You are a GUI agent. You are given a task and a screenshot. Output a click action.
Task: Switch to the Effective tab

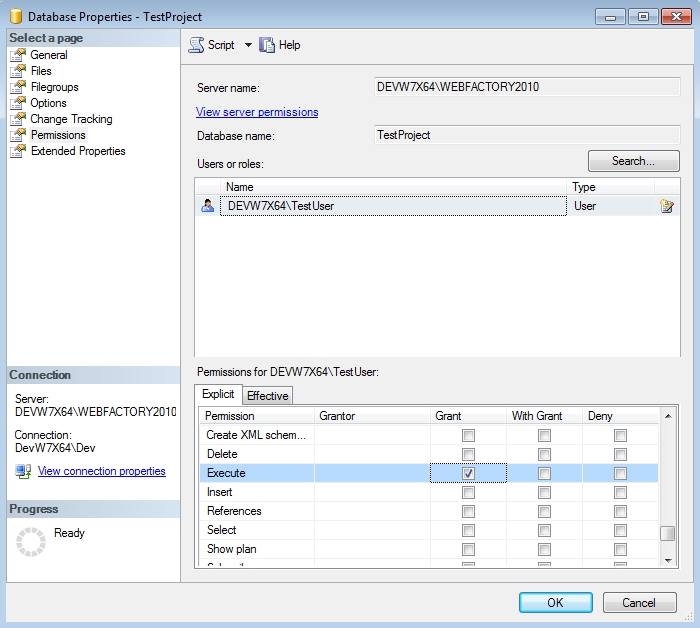[x=268, y=396]
